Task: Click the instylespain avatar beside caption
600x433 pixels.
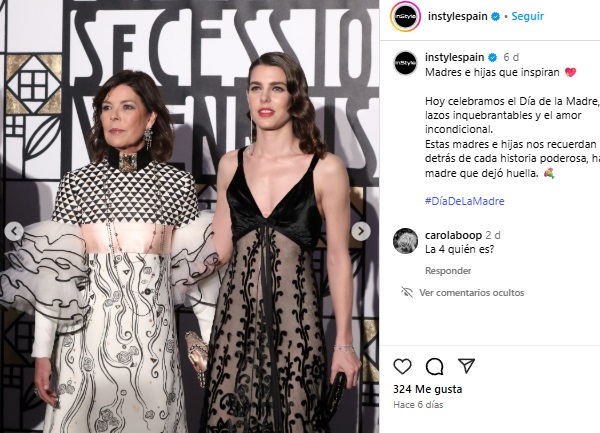Action: point(405,62)
